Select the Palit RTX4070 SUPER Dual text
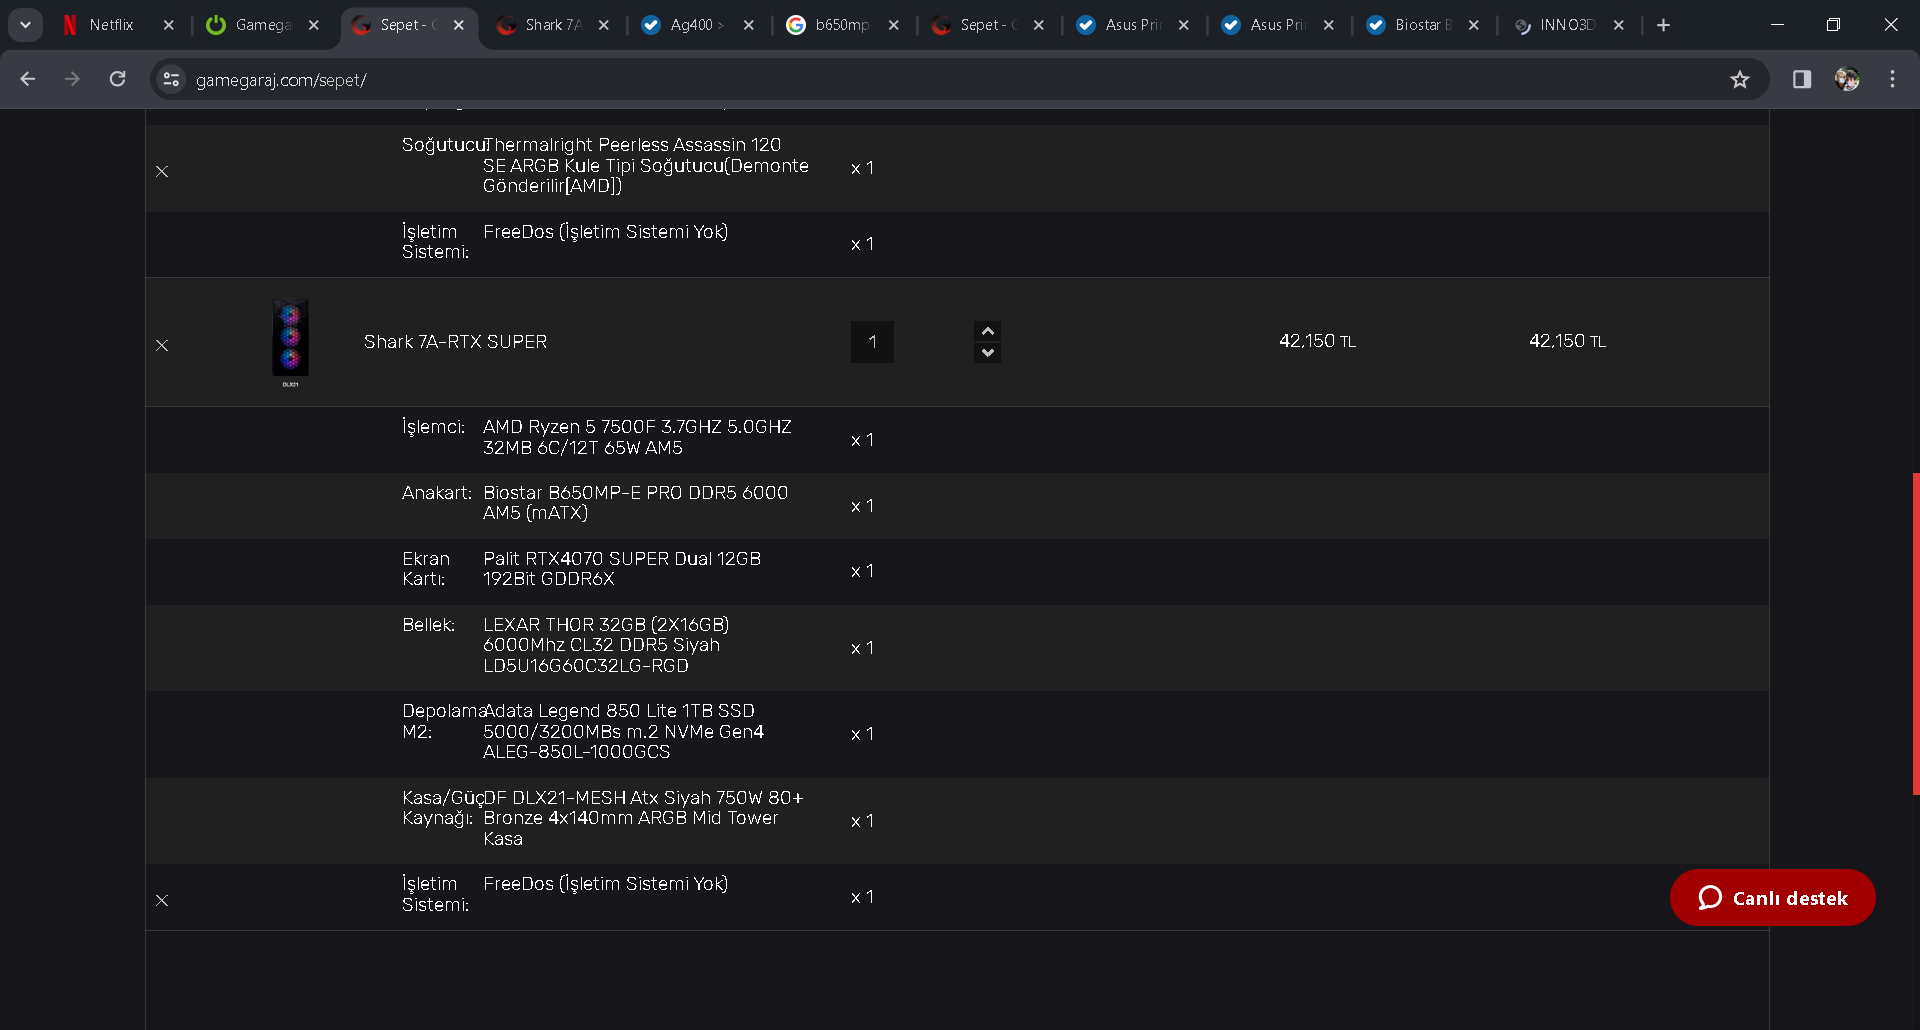 pos(622,569)
